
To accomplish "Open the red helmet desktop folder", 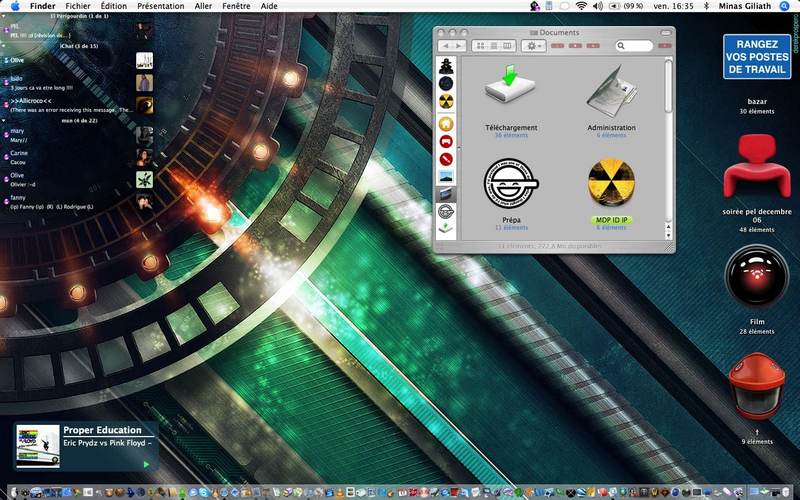I will coord(757,386).
